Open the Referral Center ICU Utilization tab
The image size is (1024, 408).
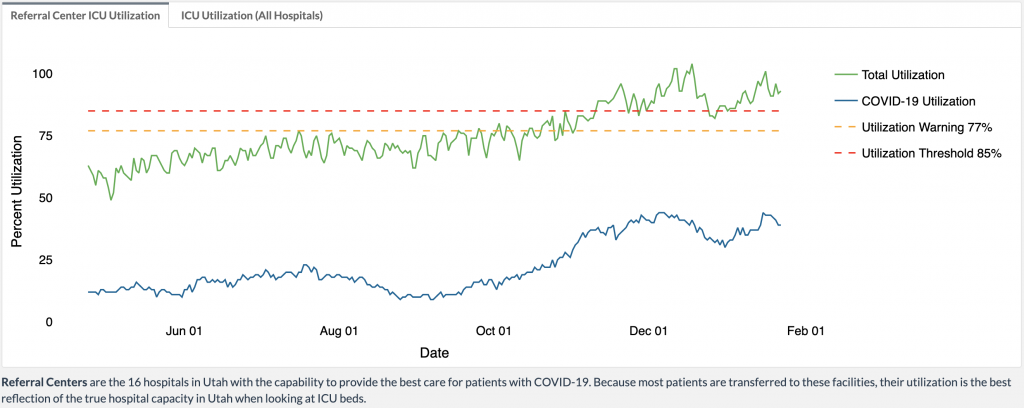85,17
